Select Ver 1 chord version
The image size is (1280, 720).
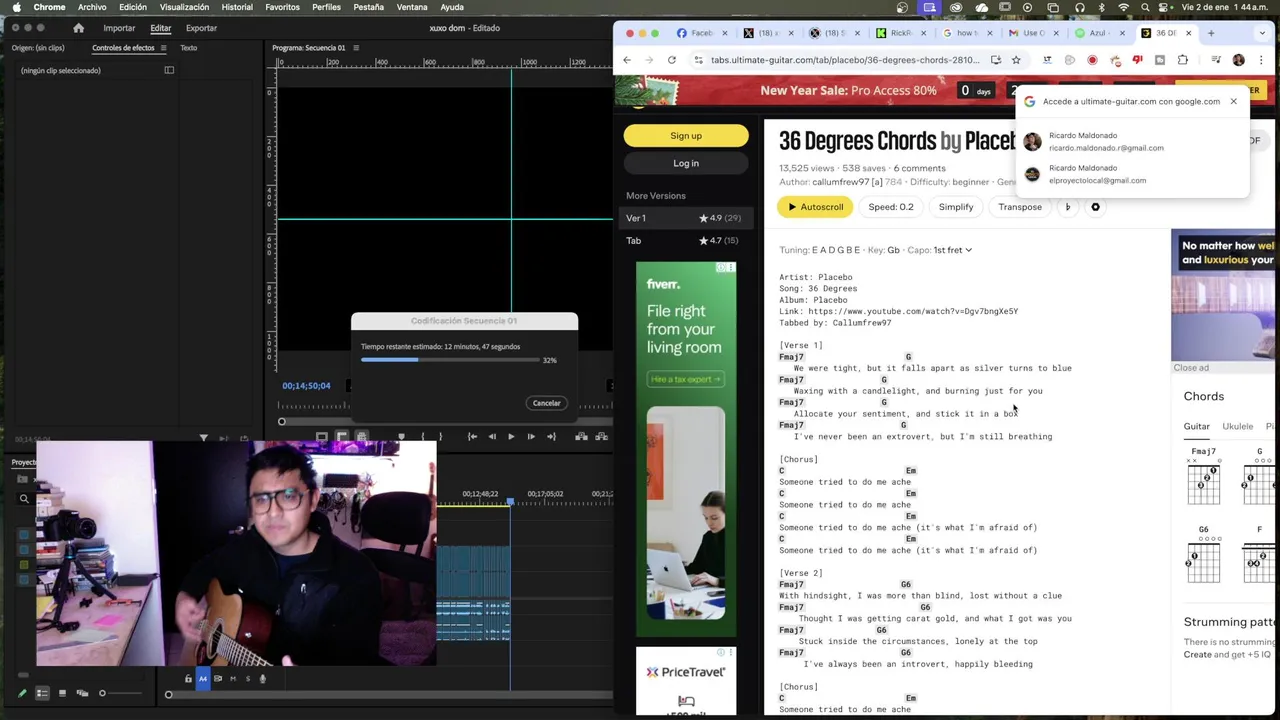tap(685, 218)
